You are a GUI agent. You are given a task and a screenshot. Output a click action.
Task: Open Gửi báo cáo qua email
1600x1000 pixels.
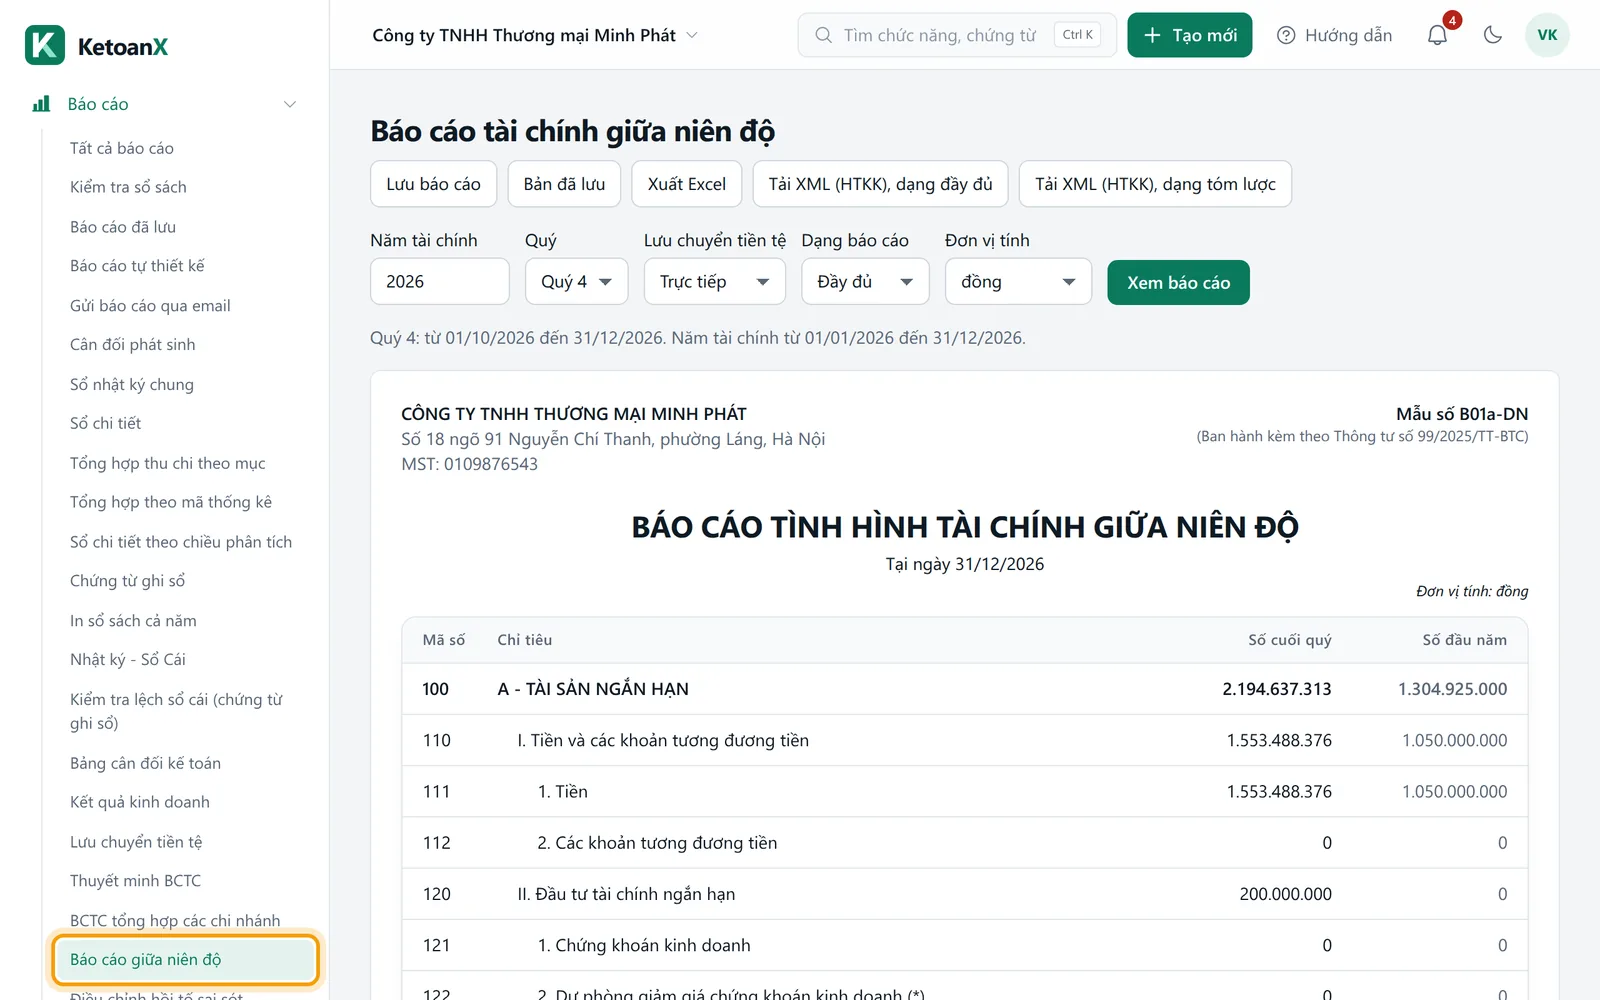pyautogui.click(x=150, y=306)
